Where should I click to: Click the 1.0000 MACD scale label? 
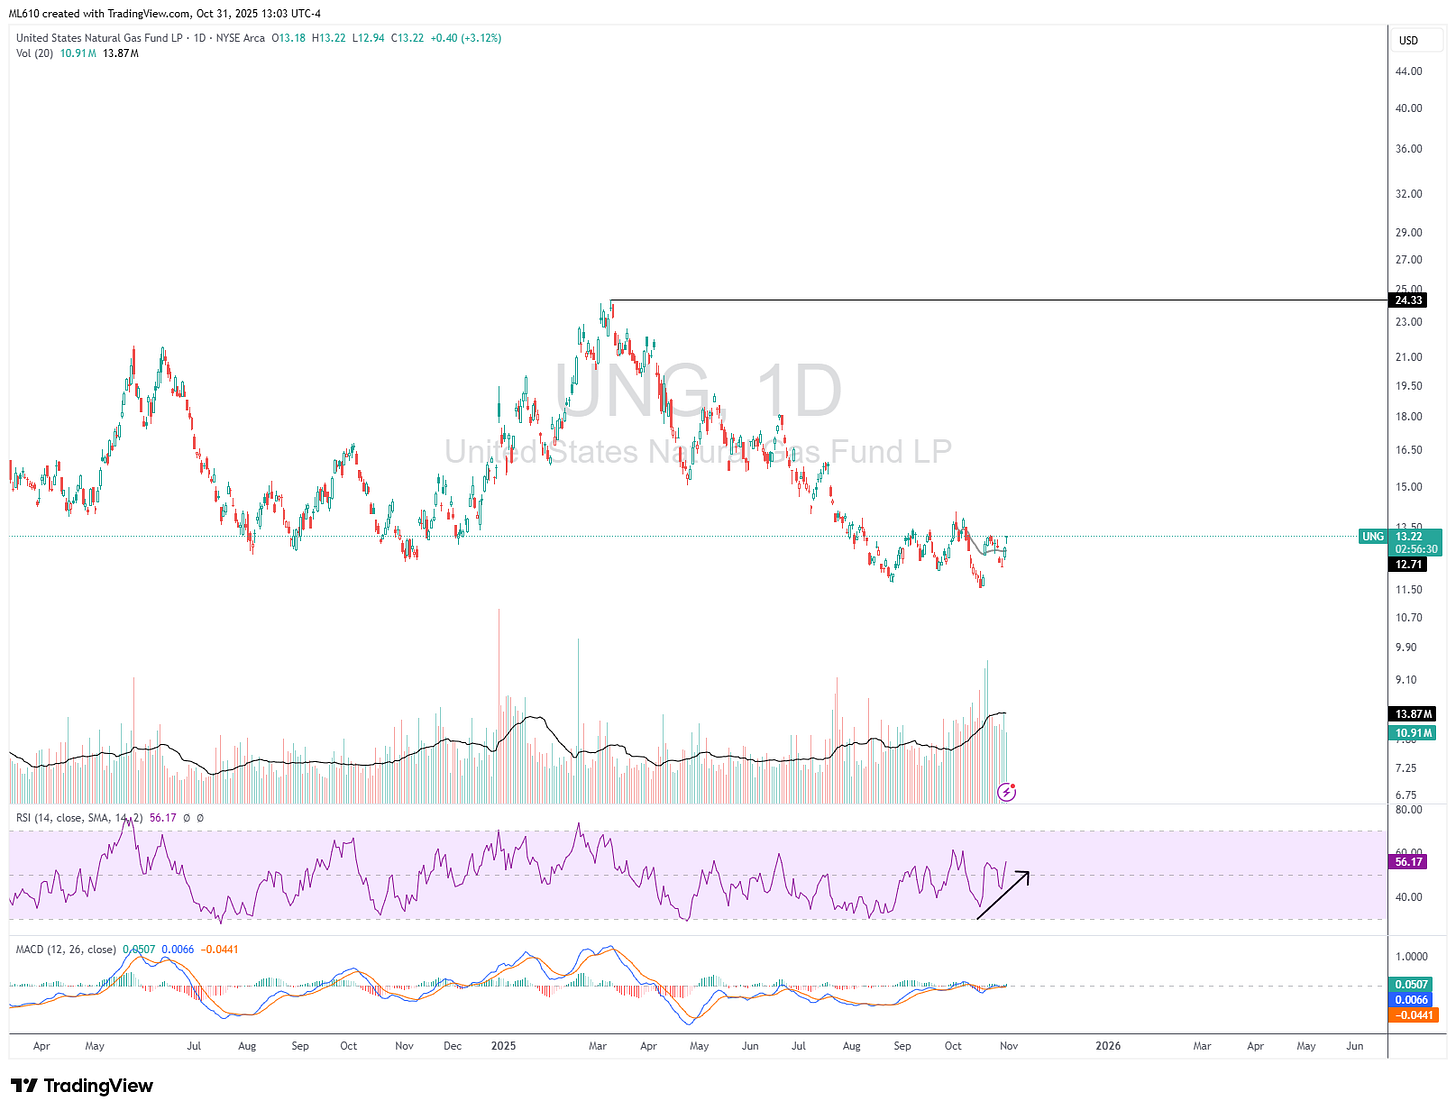[x=1412, y=957]
